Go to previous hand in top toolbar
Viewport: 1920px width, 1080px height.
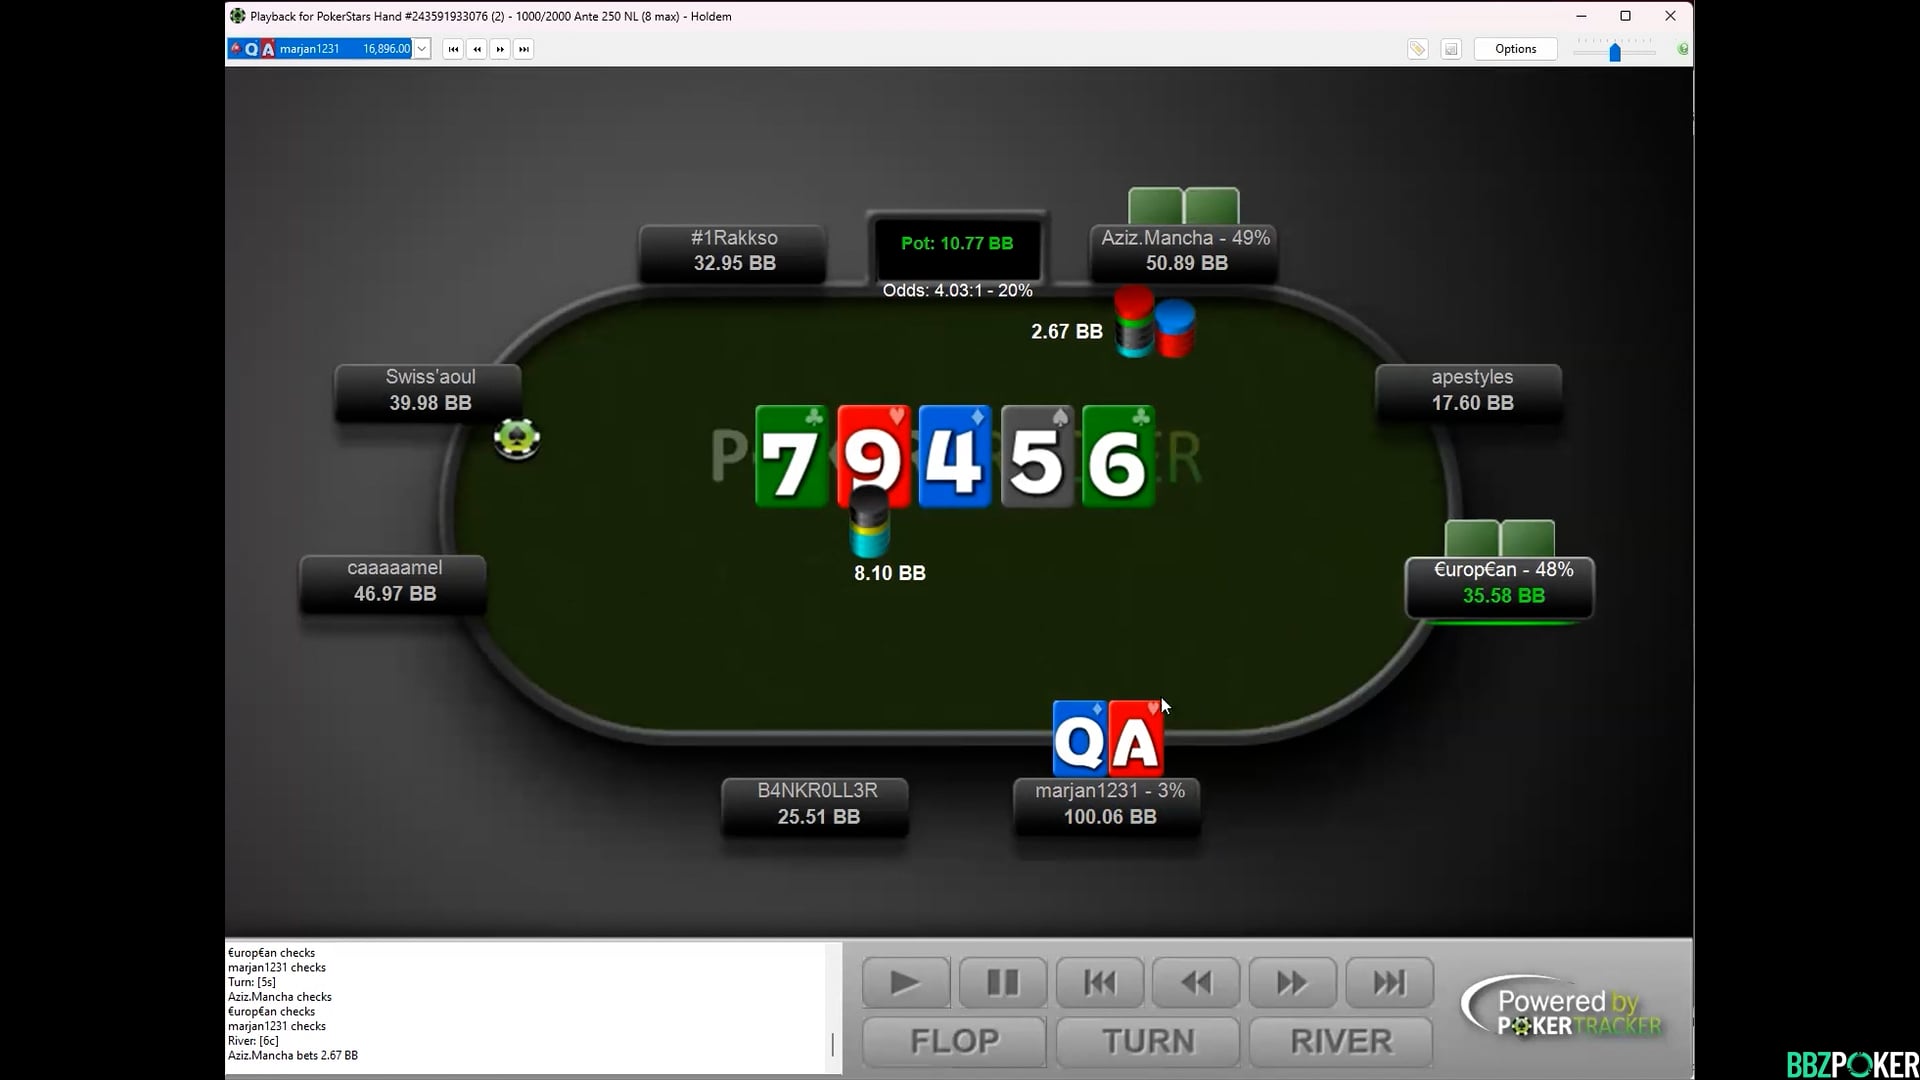(477, 49)
